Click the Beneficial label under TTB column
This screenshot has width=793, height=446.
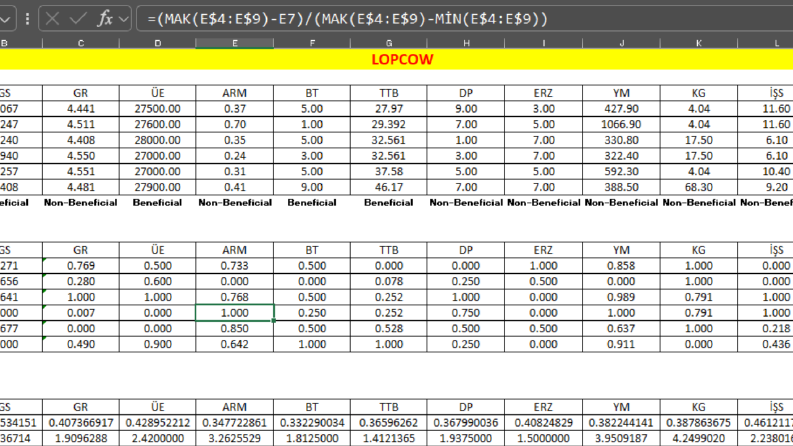[388, 203]
